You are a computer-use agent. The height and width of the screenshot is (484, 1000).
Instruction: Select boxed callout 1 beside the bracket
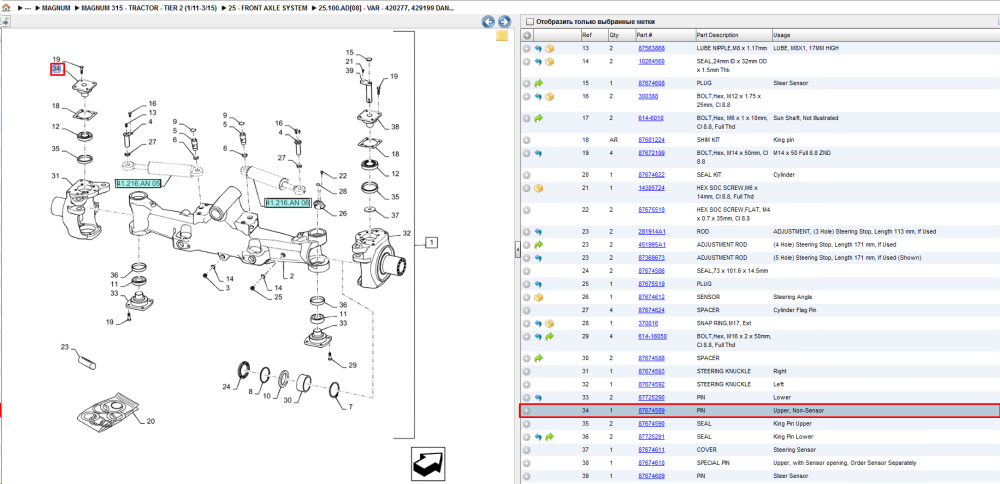432,242
